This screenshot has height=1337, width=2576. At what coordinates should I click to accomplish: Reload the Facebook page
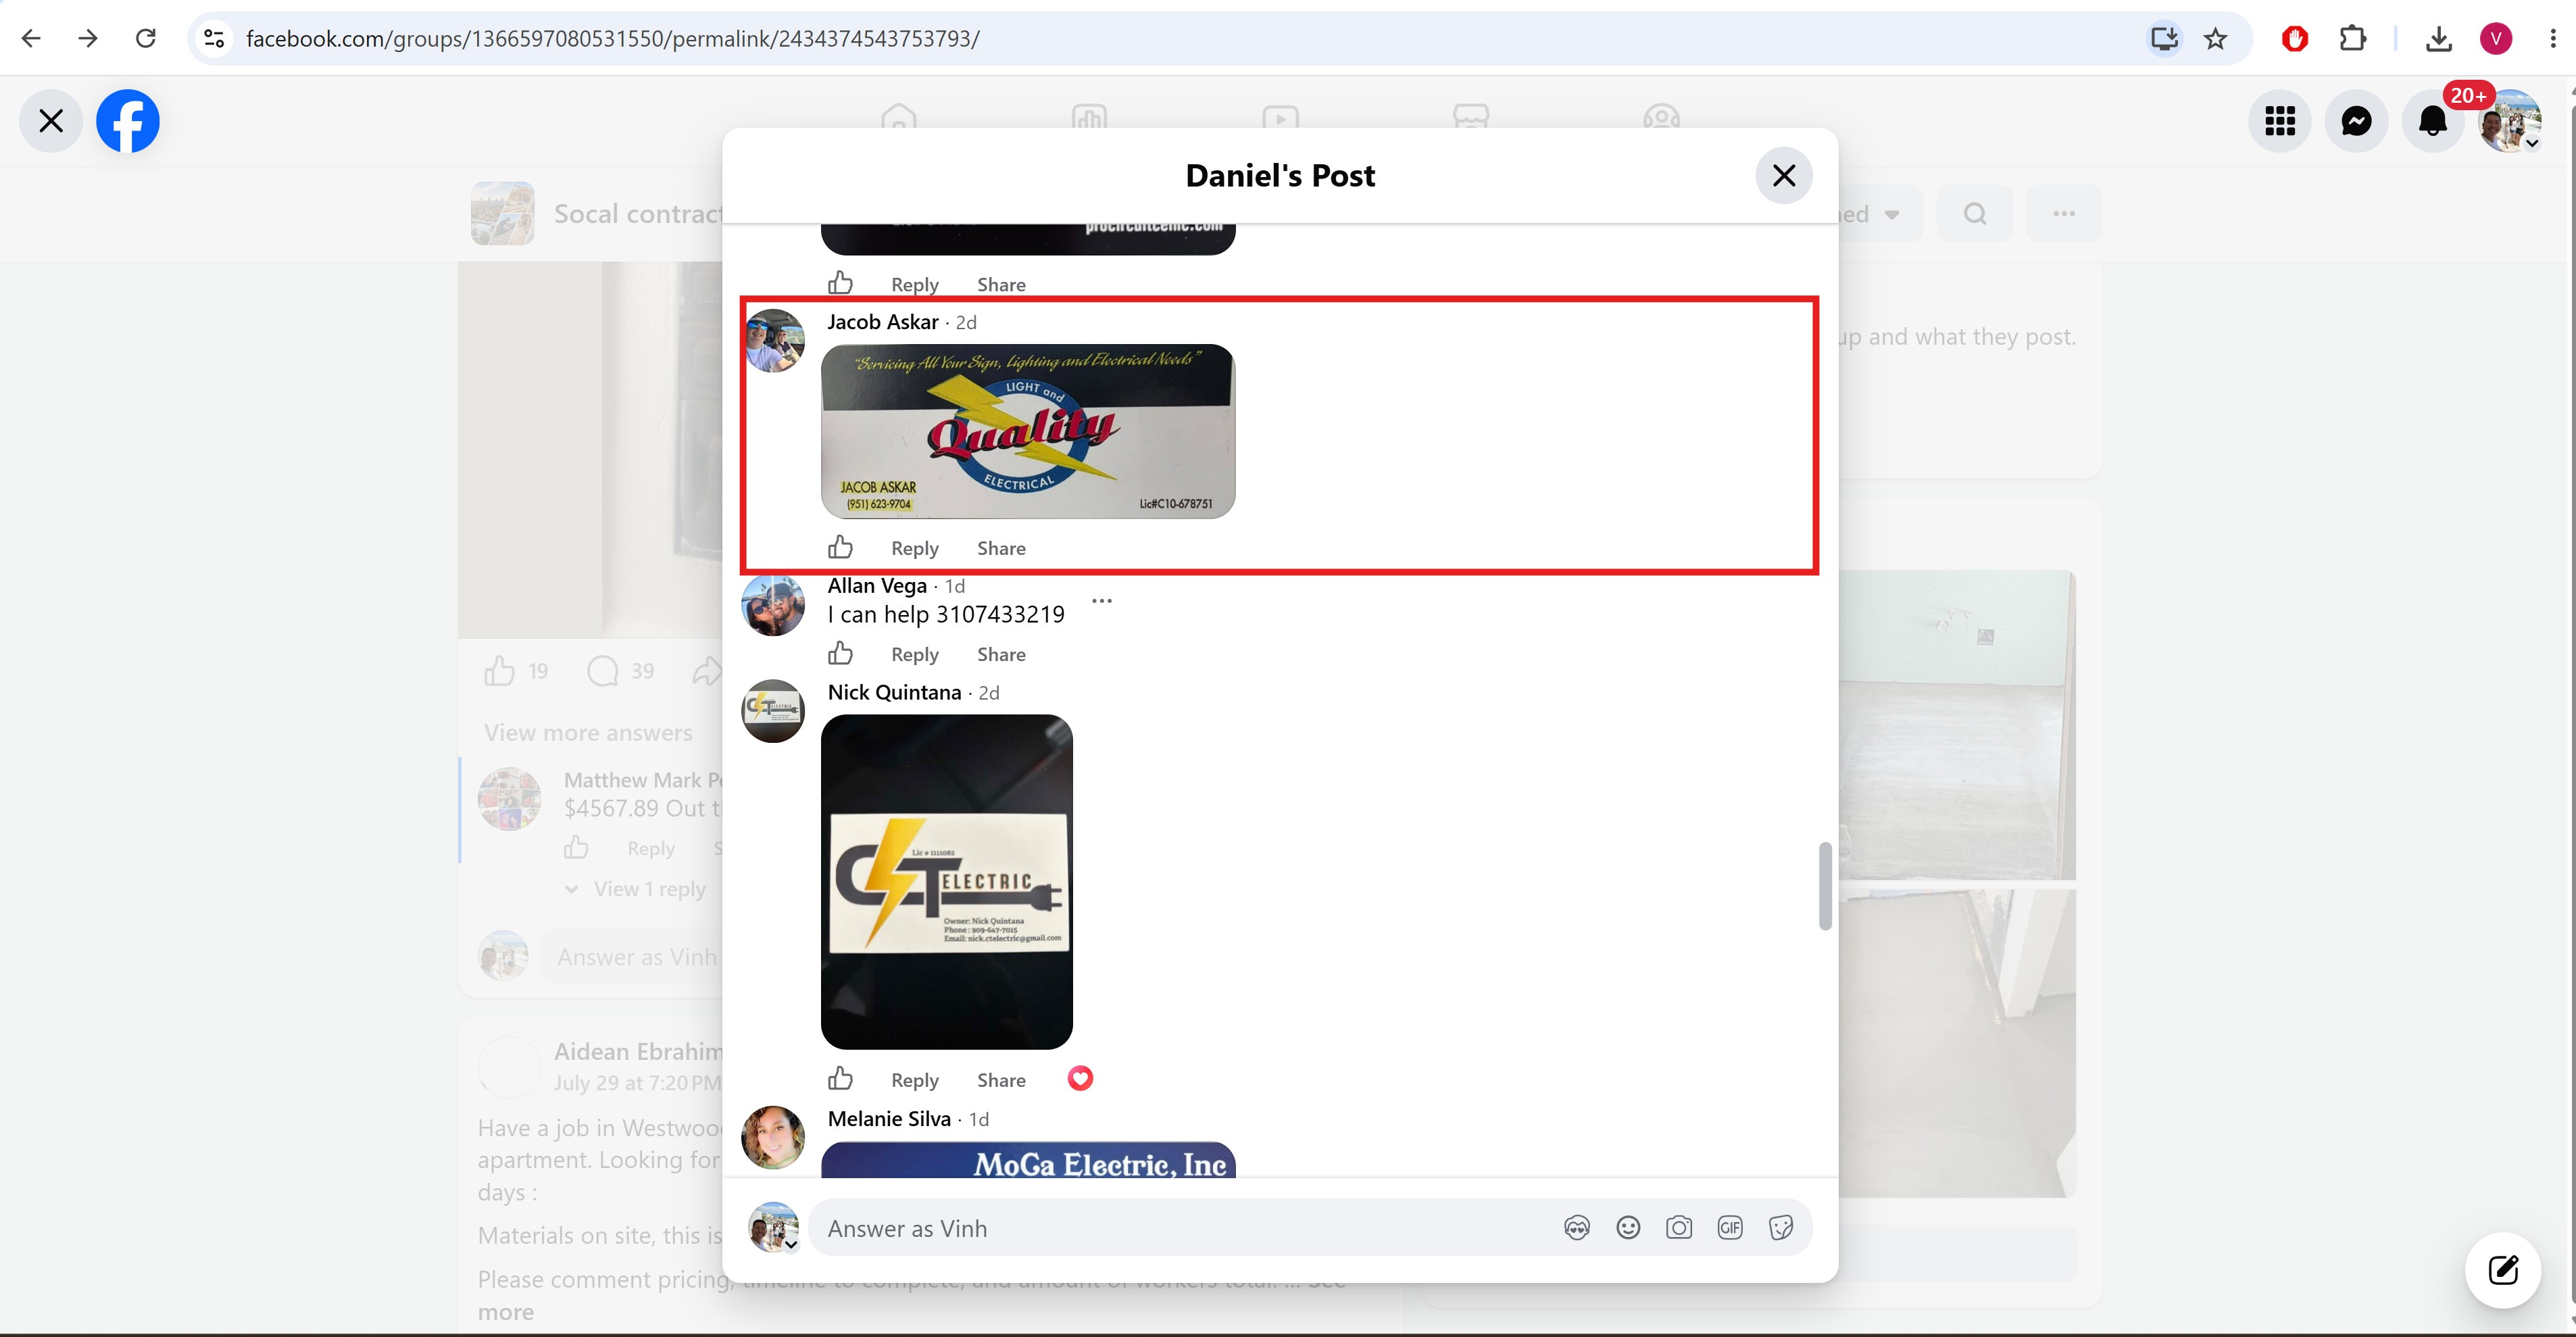146,38
